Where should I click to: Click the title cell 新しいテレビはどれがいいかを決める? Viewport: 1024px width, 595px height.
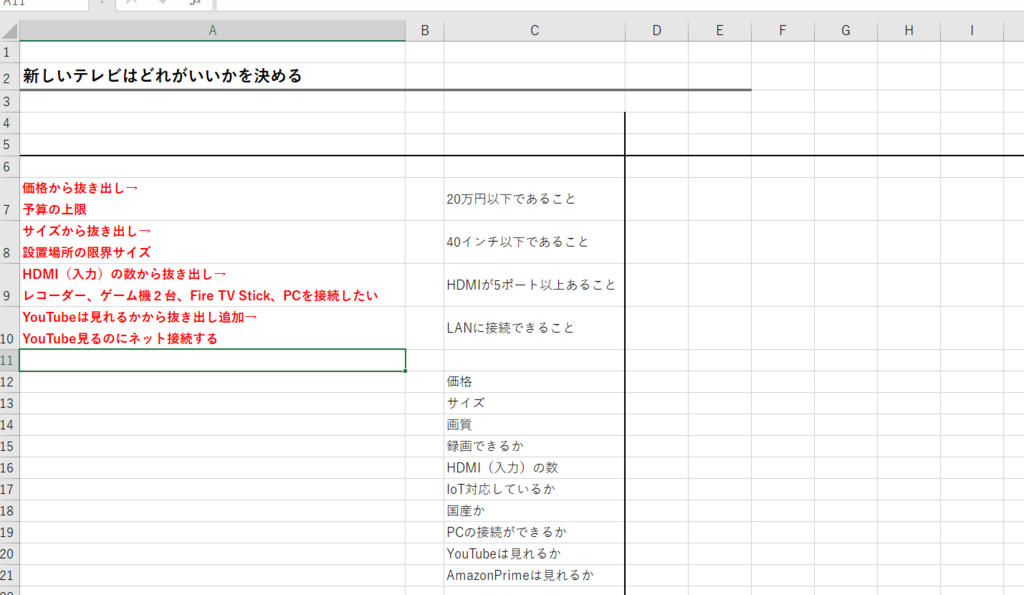pos(212,76)
